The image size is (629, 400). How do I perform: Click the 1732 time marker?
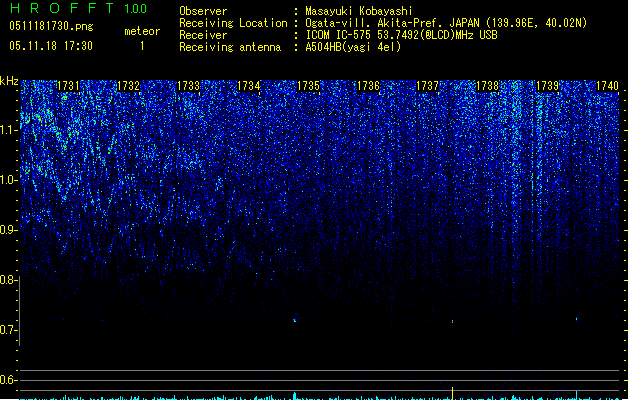128,86
